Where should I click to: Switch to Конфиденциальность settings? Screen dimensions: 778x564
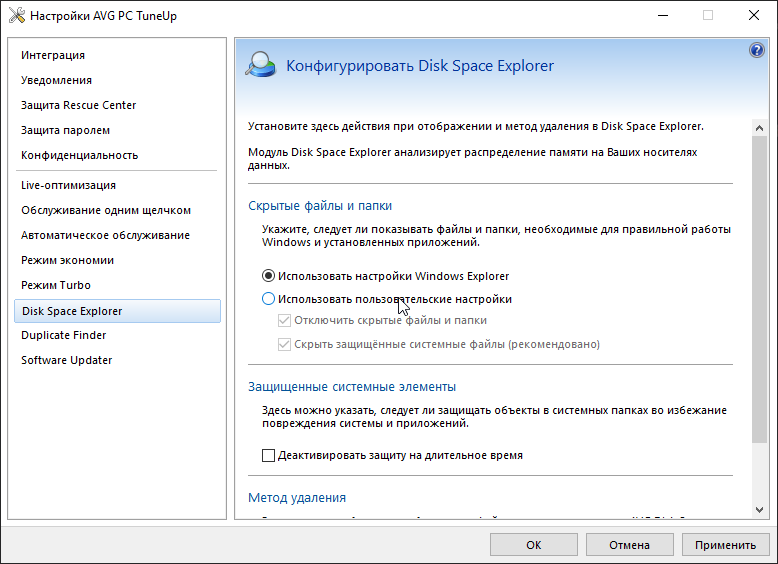pos(79,155)
